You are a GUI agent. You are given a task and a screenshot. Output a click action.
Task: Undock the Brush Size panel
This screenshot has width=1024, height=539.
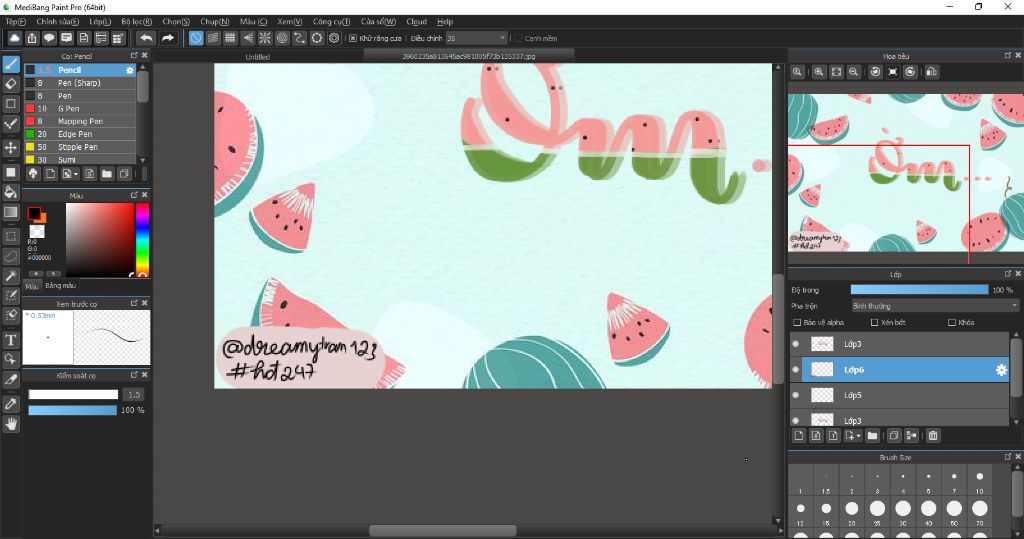click(x=1008, y=457)
